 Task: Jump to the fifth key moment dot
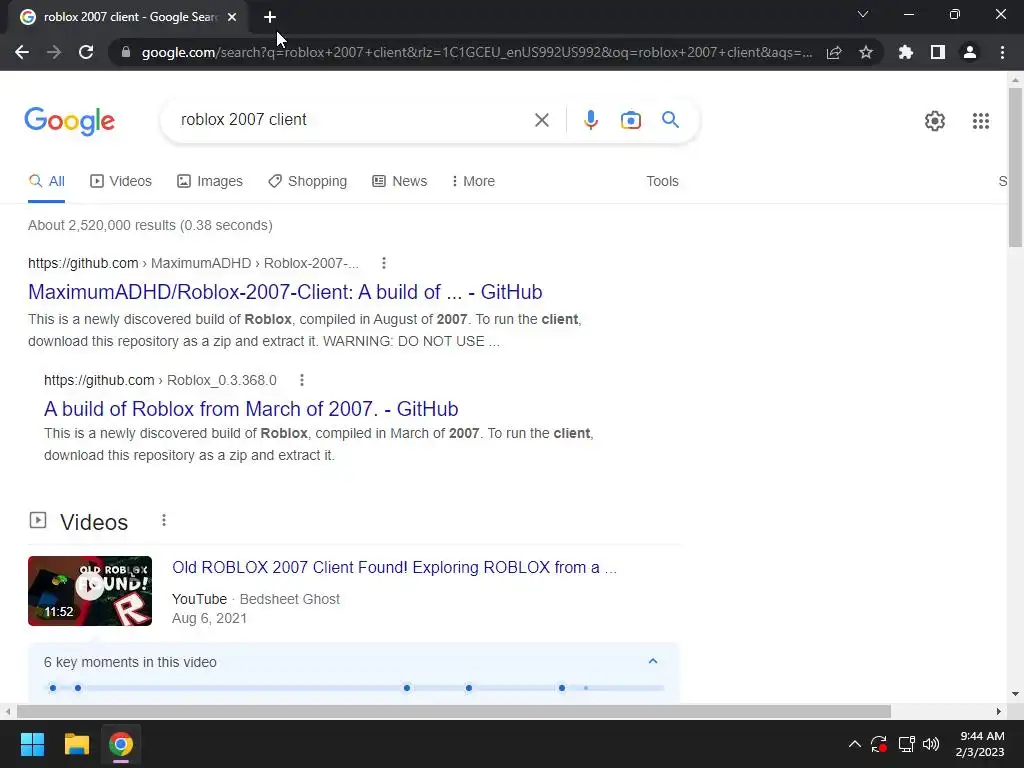click(x=562, y=688)
